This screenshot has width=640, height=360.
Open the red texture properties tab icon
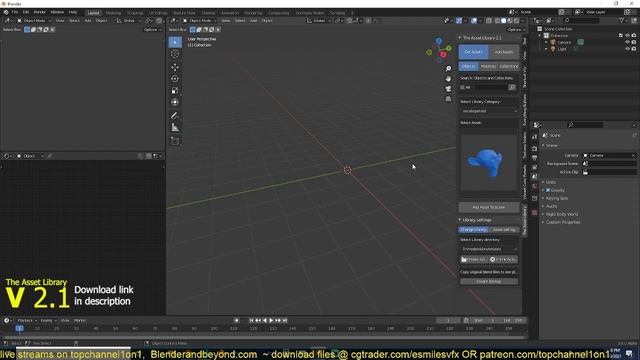tap(535, 213)
